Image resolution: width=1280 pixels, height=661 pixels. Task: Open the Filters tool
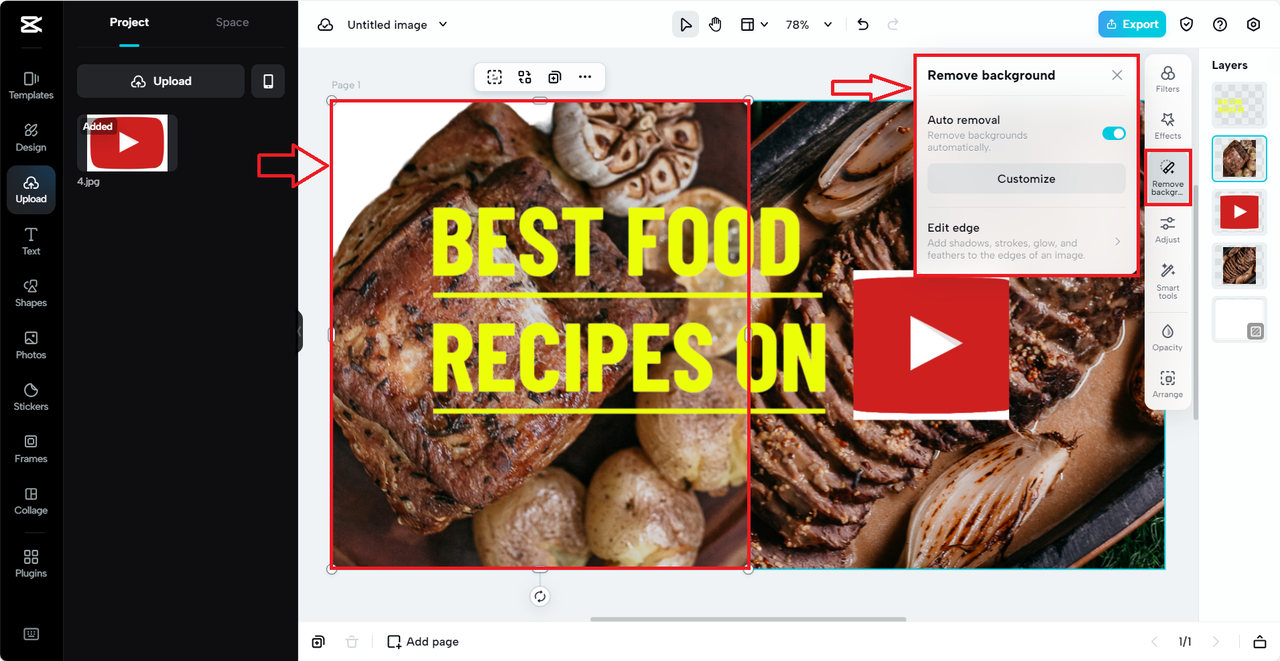(1168, 79)
